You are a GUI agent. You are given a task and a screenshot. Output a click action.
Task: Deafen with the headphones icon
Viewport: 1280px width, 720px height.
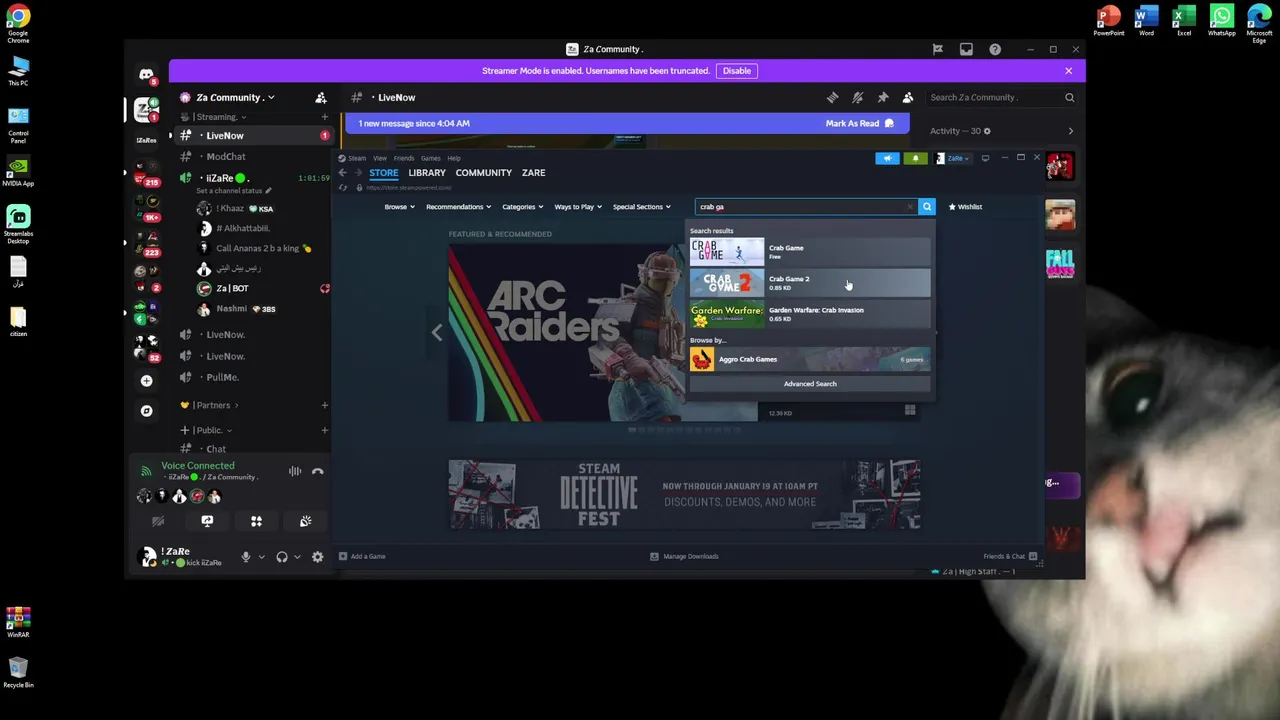[x=282, y=557]
